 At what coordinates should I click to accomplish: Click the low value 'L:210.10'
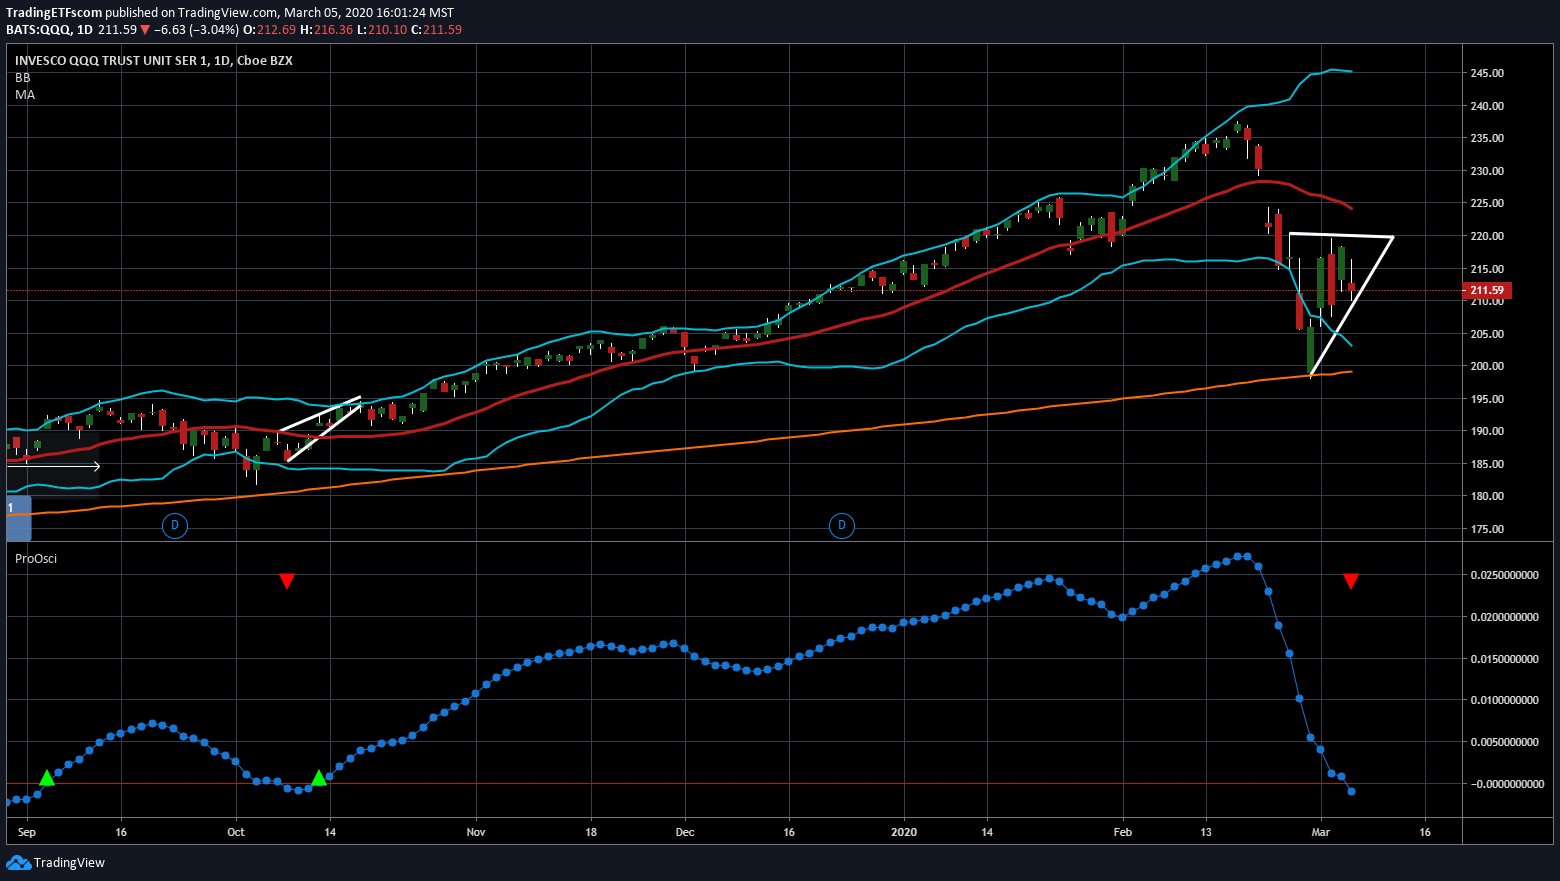(381, 30)
